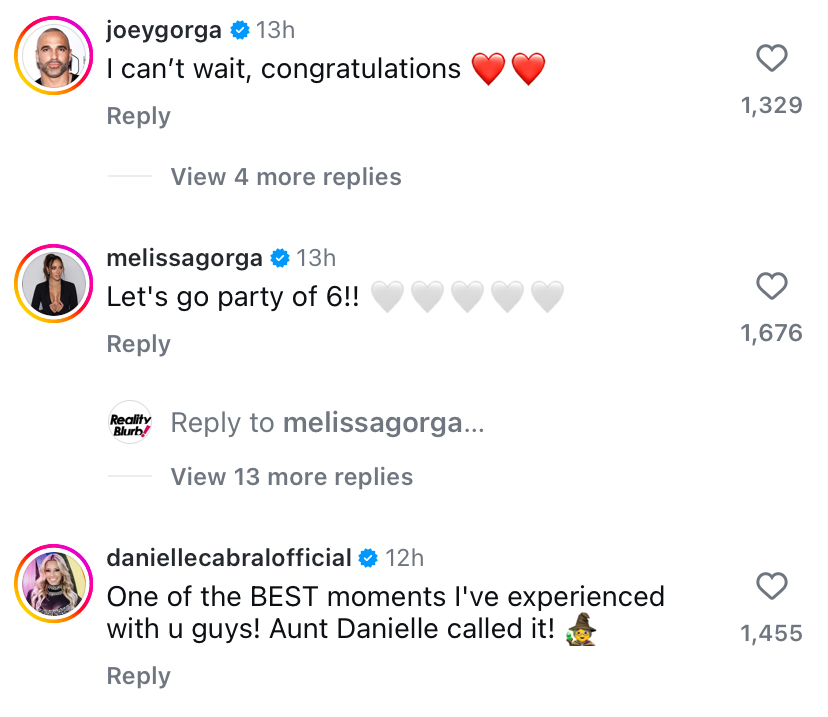
Task: Click melissagorga's blue verified badge
Action: (280, 259)
